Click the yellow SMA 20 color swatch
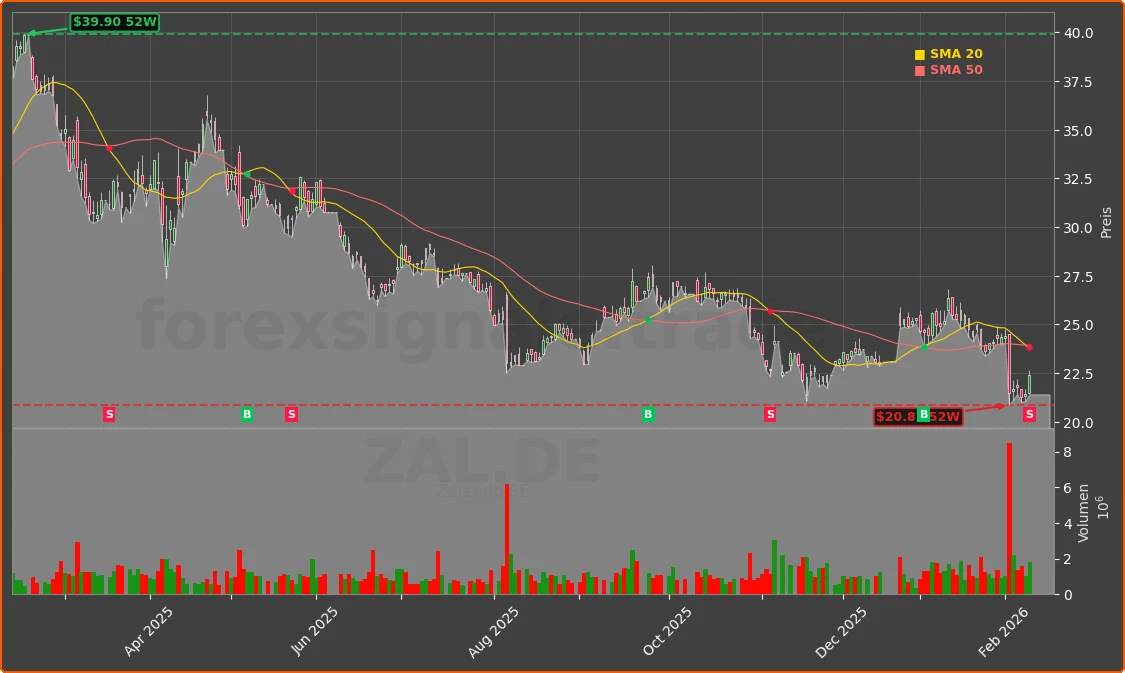 [918, 53]
